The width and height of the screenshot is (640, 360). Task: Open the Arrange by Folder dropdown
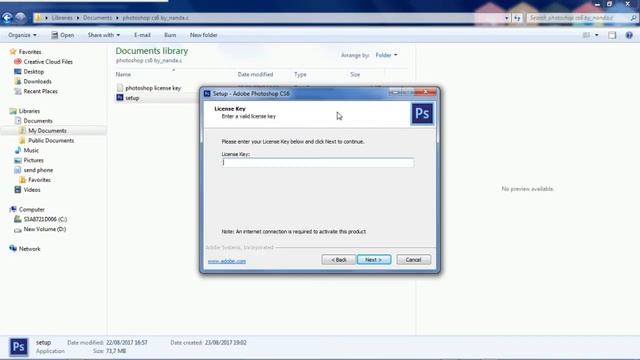coord(386,55)
